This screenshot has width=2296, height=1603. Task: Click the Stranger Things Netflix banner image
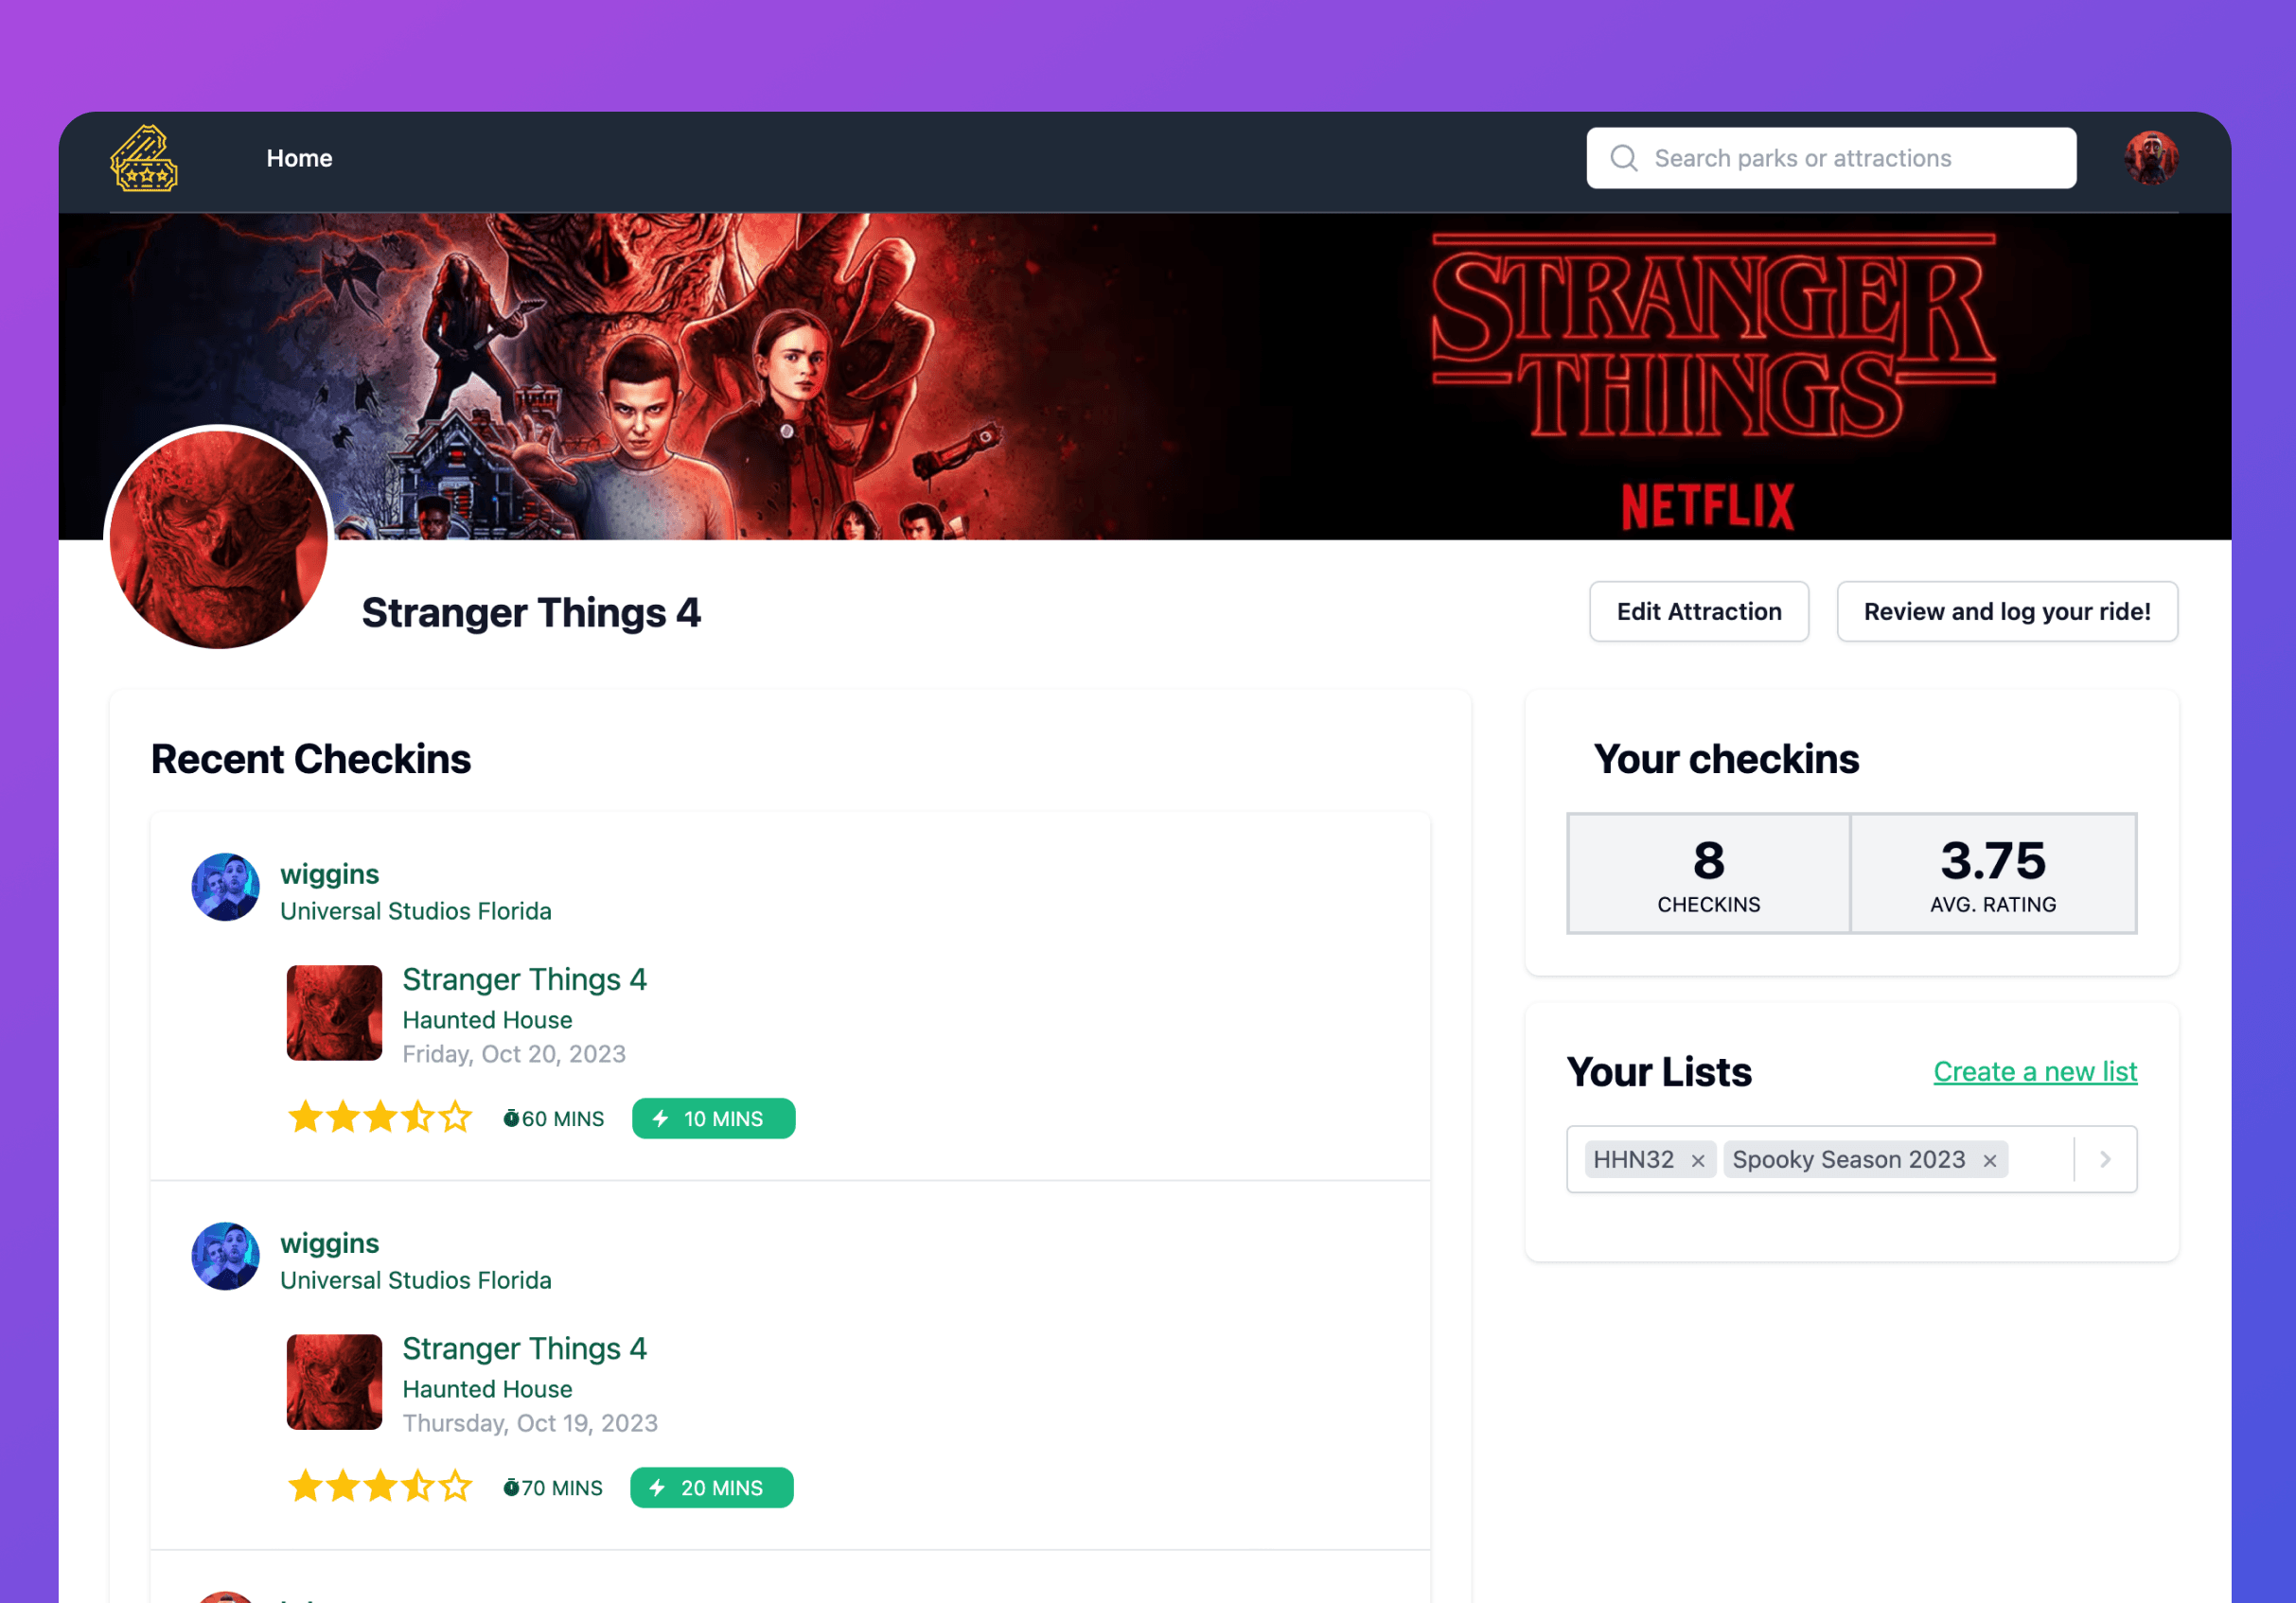tap(1144, 376)
